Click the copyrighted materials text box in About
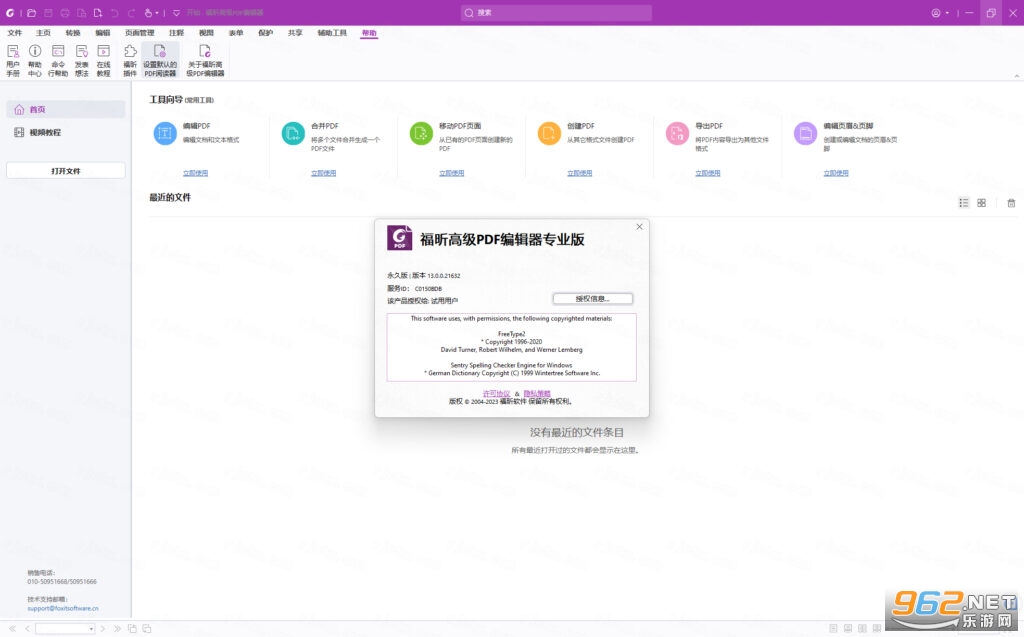The width and height of the screenshot is (1024, 637). [511, 347]
